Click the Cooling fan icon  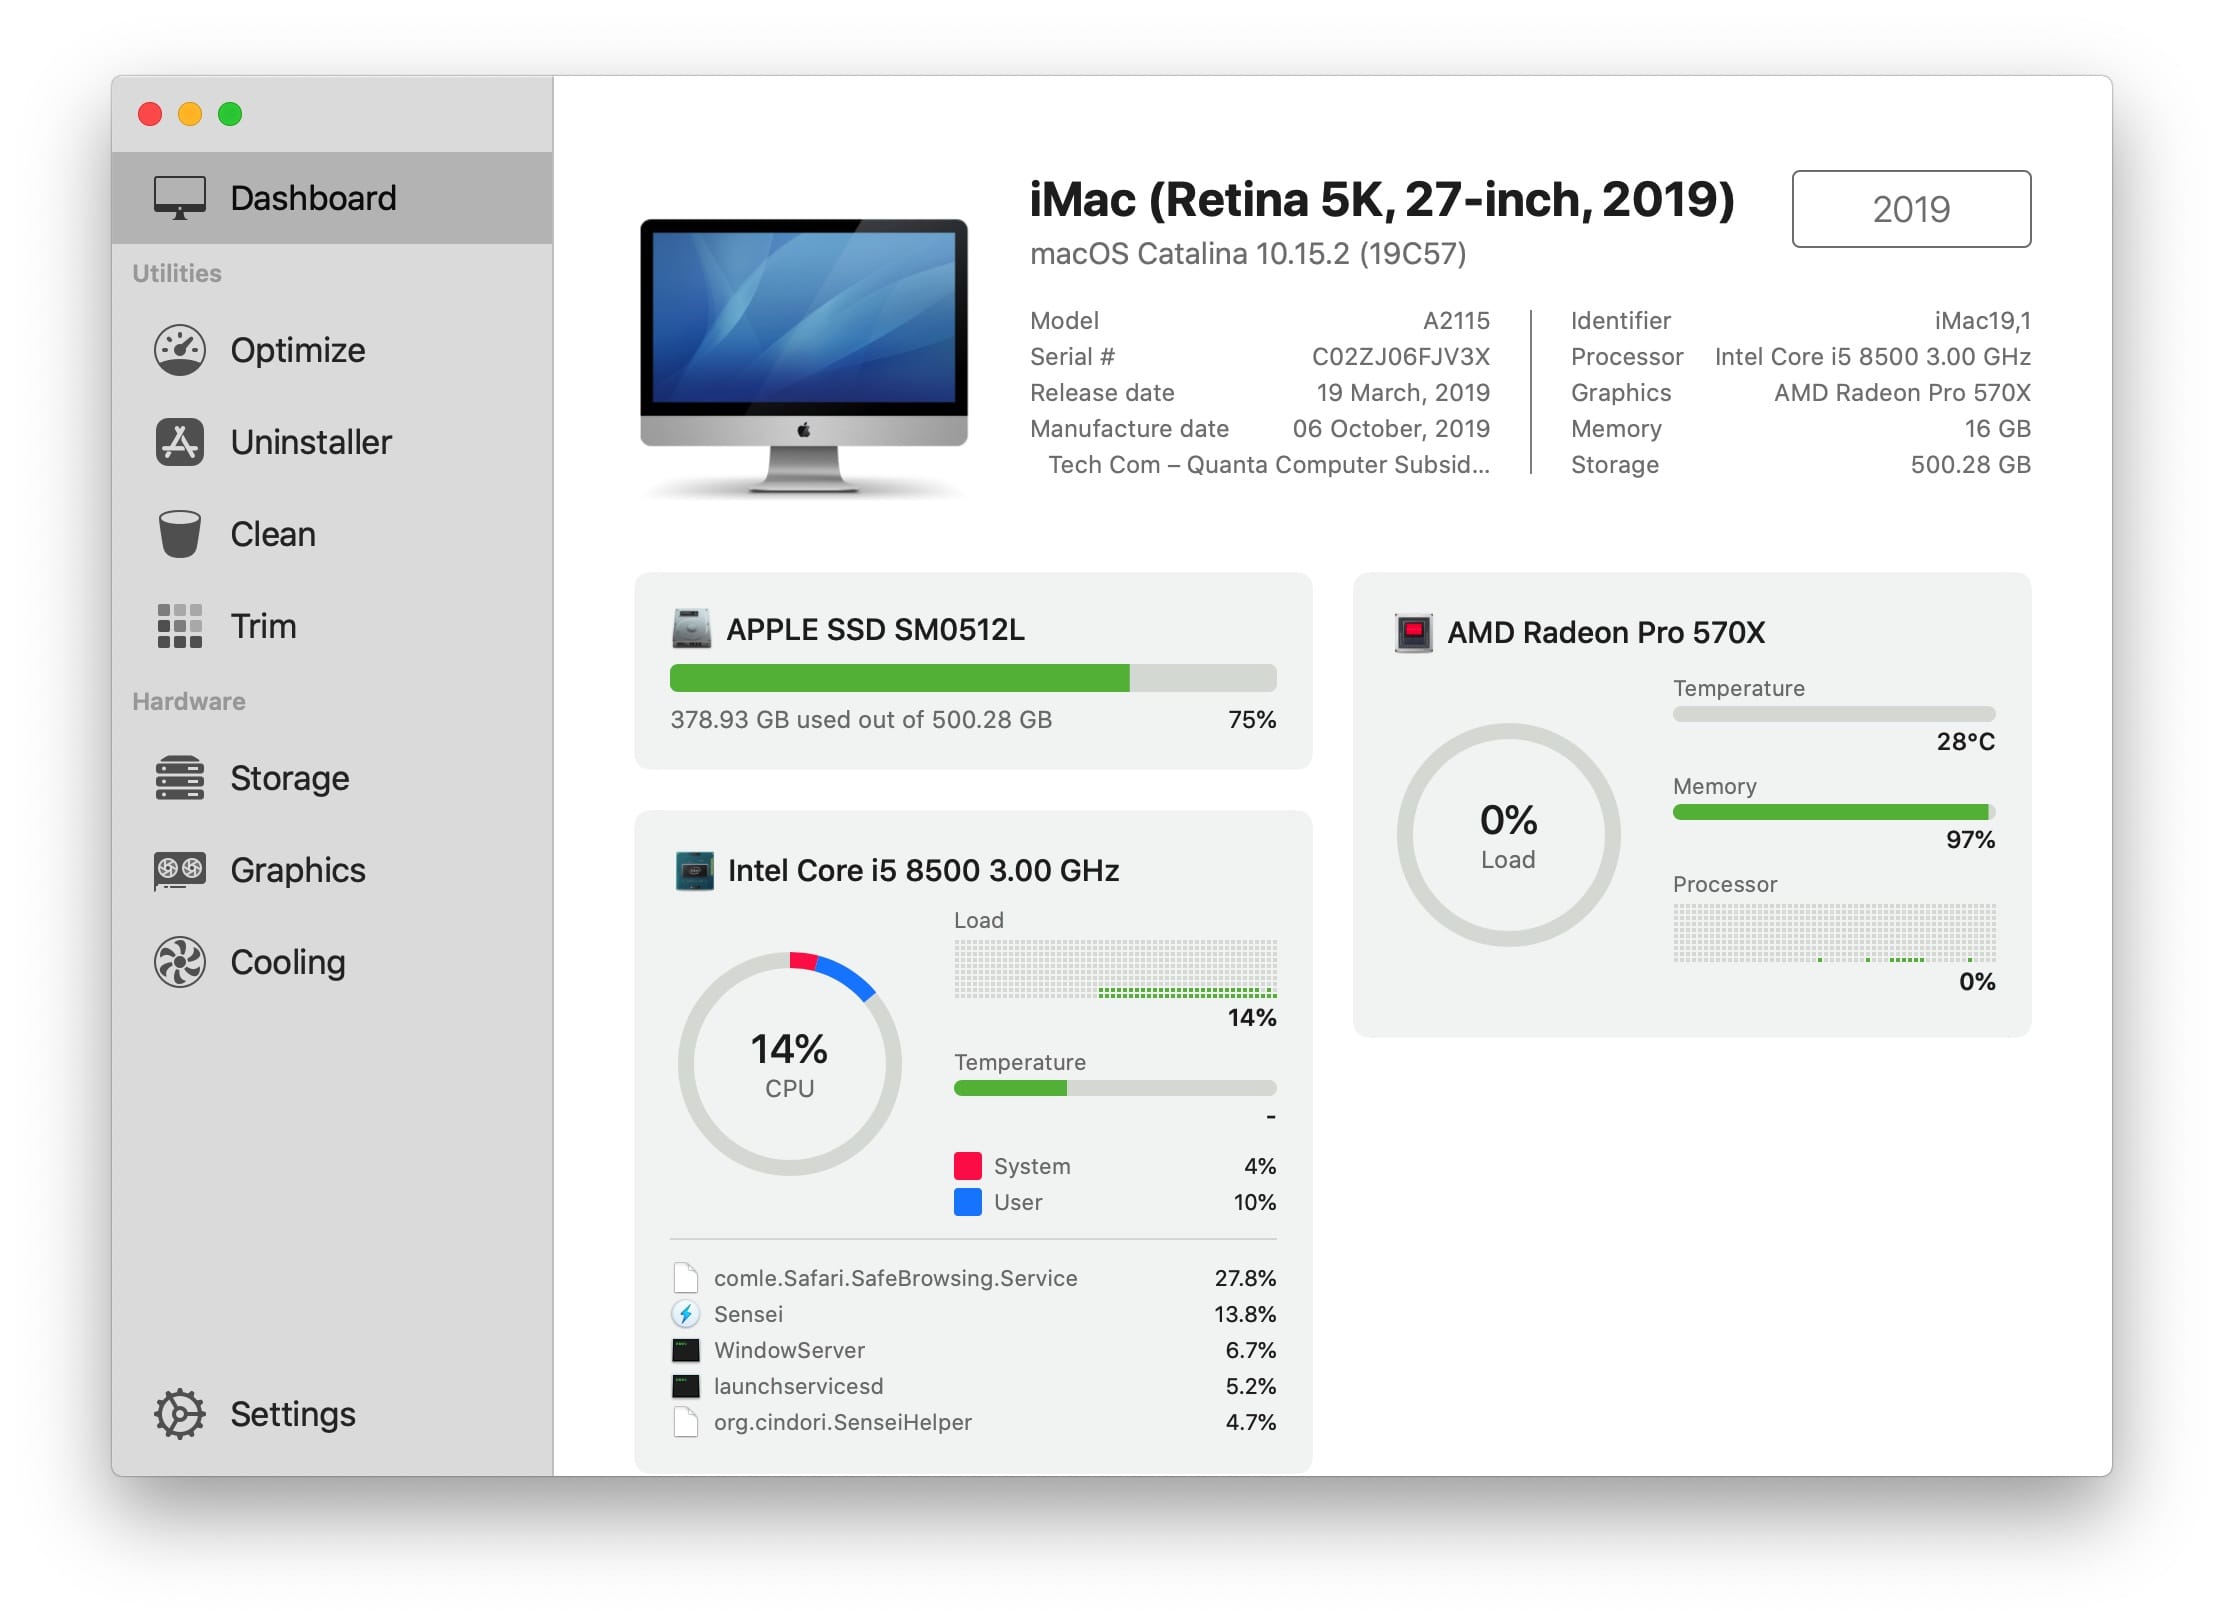point(180,962)
